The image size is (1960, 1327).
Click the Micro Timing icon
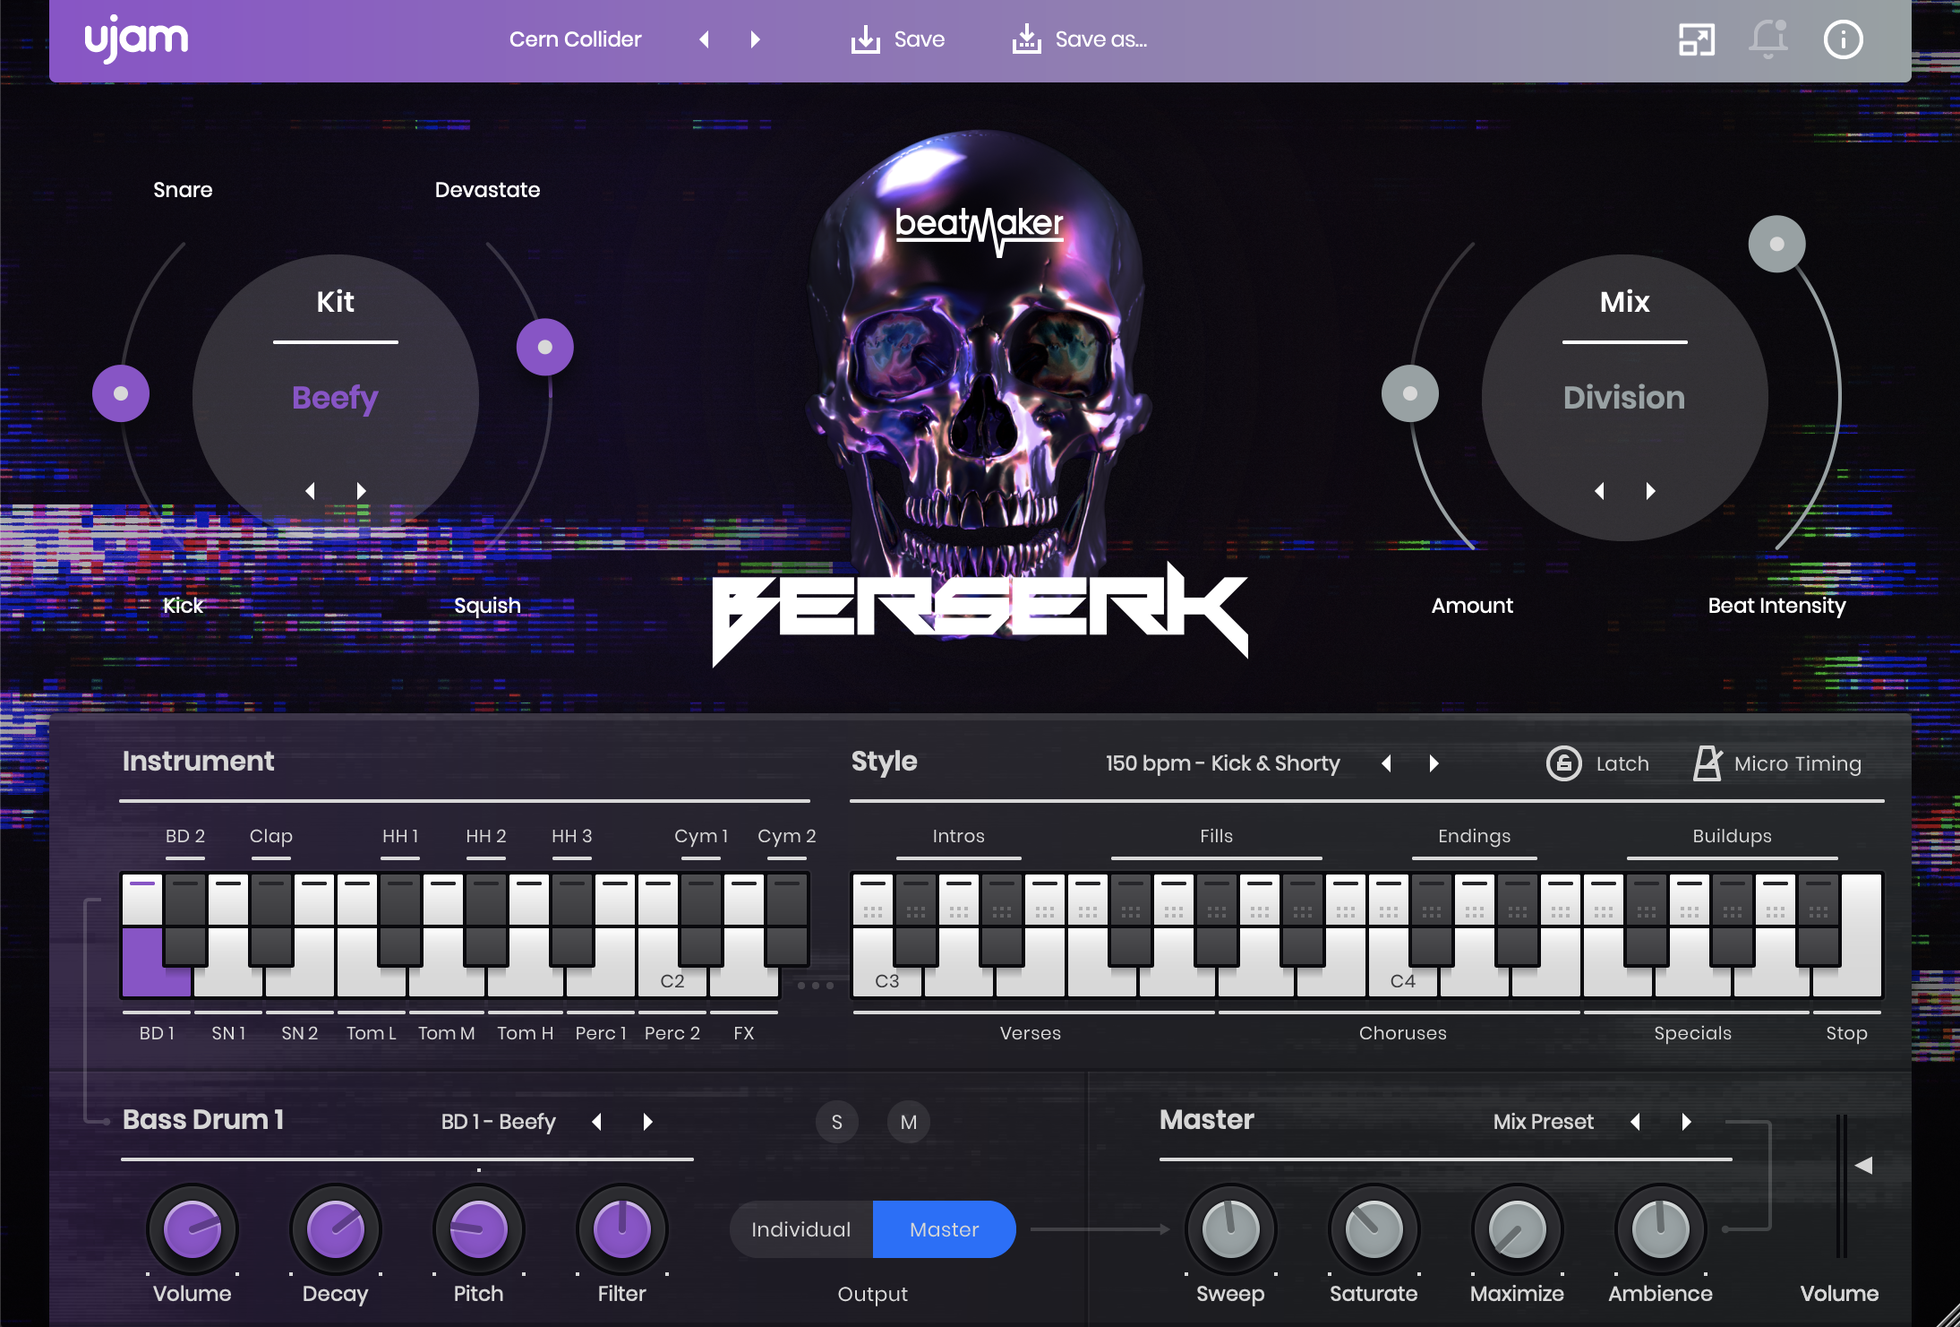tap(1707, 761)
